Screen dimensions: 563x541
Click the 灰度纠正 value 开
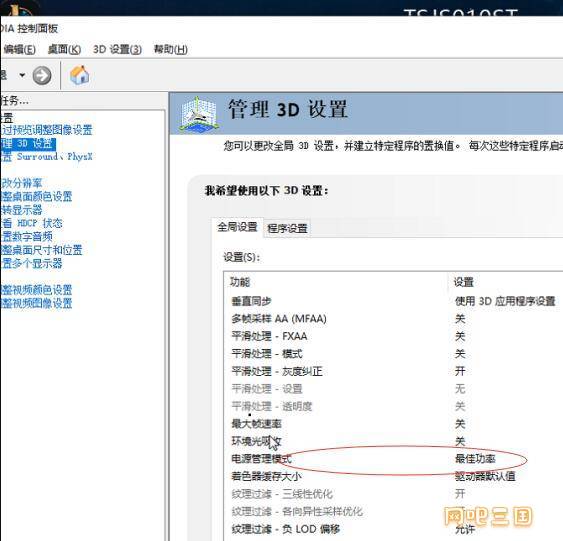coord(460,371)
